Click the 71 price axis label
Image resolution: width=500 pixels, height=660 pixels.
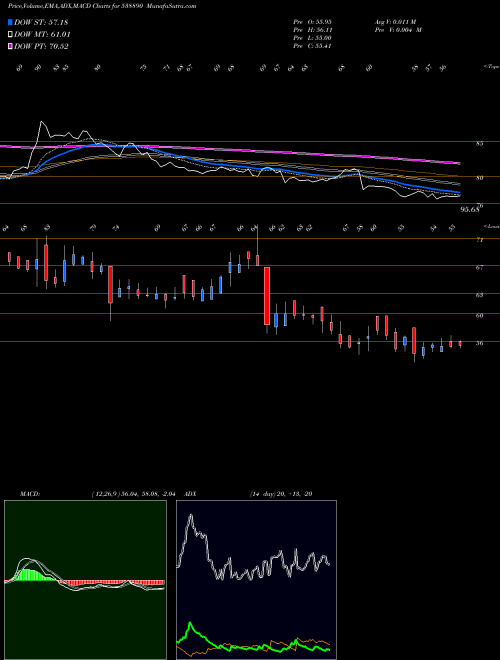479,240
